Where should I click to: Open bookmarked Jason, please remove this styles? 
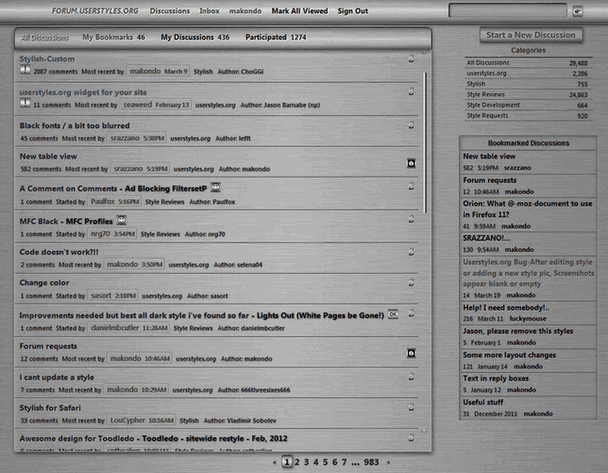518,331
